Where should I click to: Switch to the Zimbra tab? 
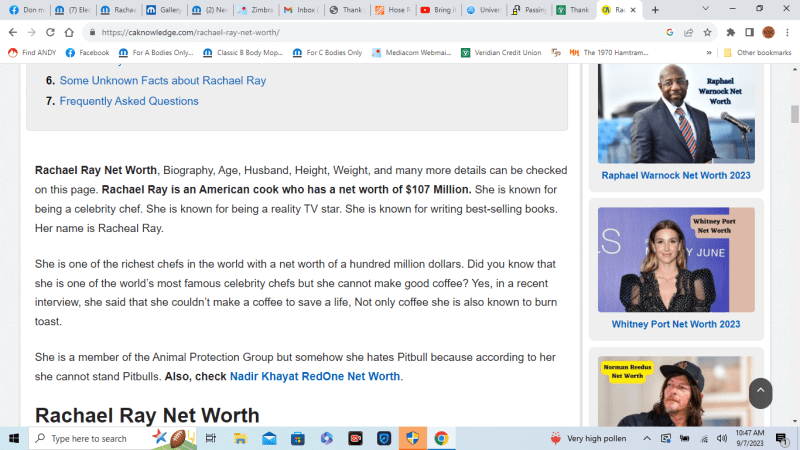[257, 10]
